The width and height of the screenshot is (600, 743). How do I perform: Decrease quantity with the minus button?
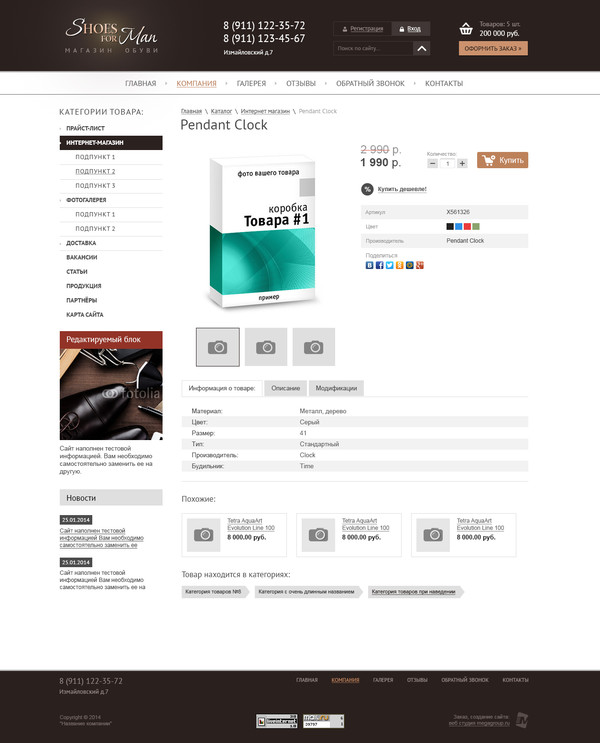(432, 163)
